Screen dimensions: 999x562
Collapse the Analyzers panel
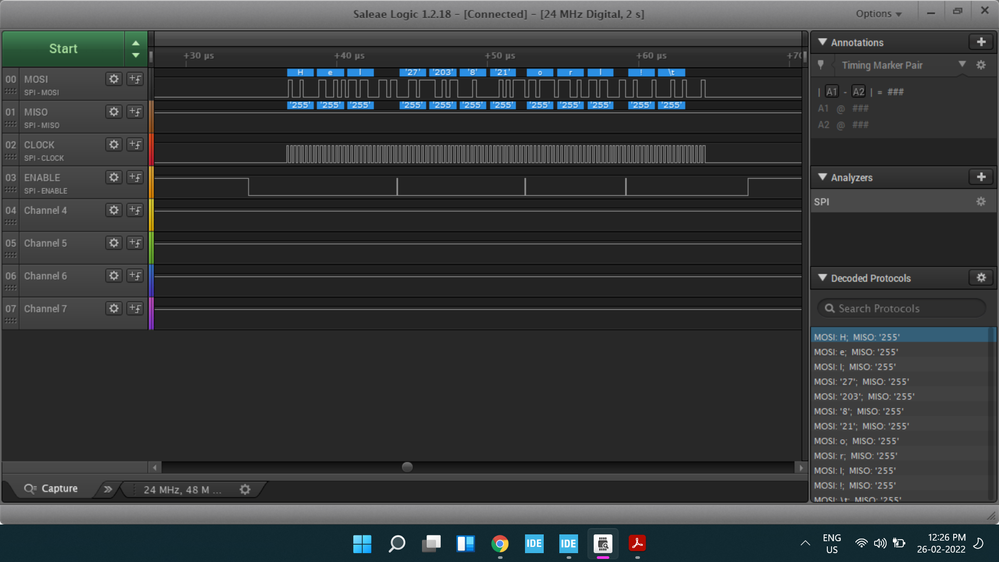pos(823,177)
